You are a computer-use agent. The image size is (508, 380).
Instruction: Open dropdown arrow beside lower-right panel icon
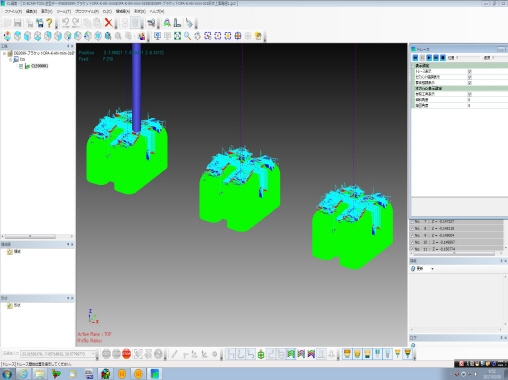432,269
